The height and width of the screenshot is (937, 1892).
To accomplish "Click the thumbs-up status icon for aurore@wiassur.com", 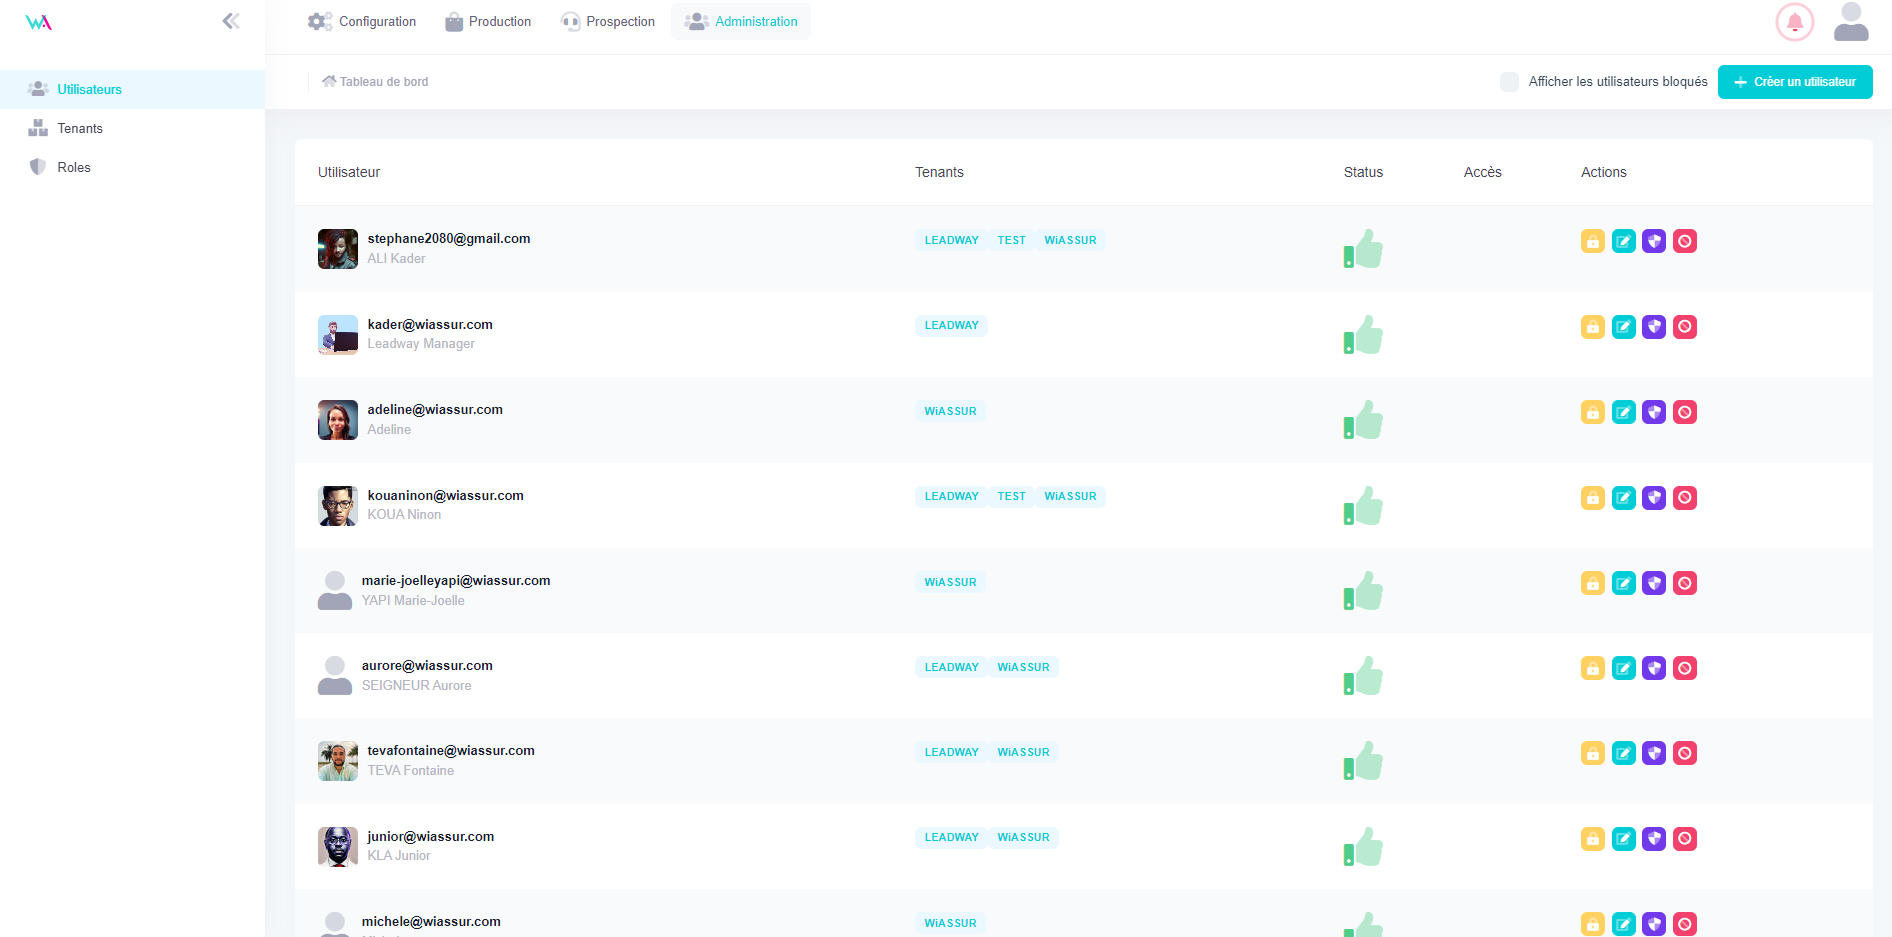I will 1363,676.
